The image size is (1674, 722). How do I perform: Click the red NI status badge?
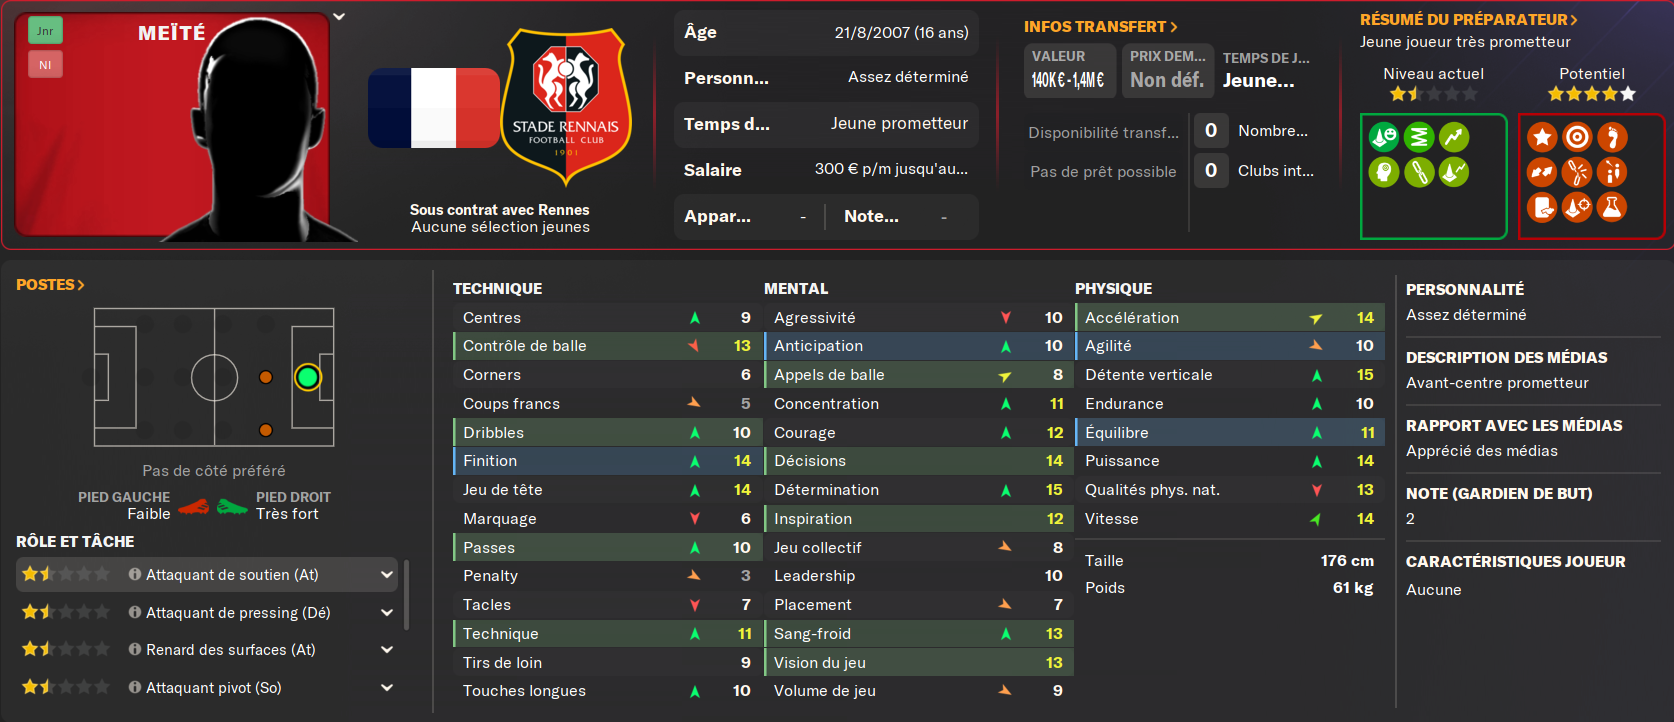45,65
